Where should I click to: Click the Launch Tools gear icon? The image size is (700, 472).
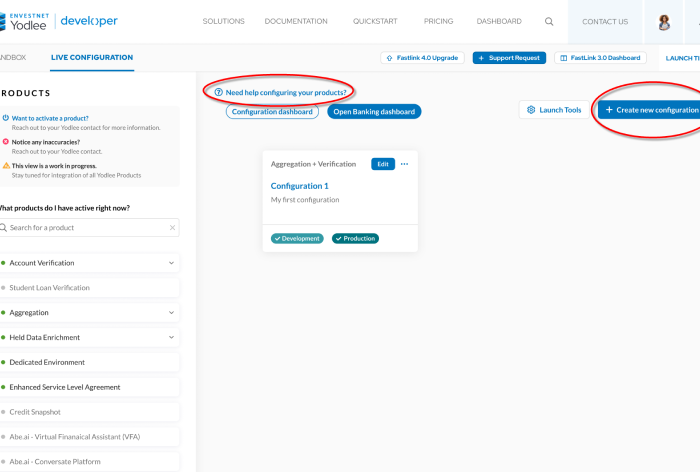pos(531,110)
